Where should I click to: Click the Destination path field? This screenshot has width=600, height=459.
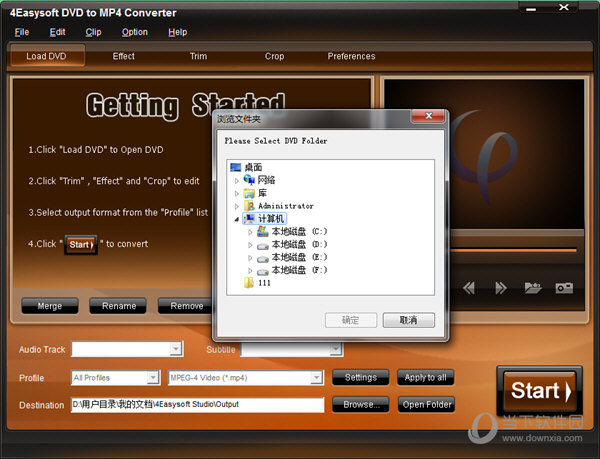[197, 404]
